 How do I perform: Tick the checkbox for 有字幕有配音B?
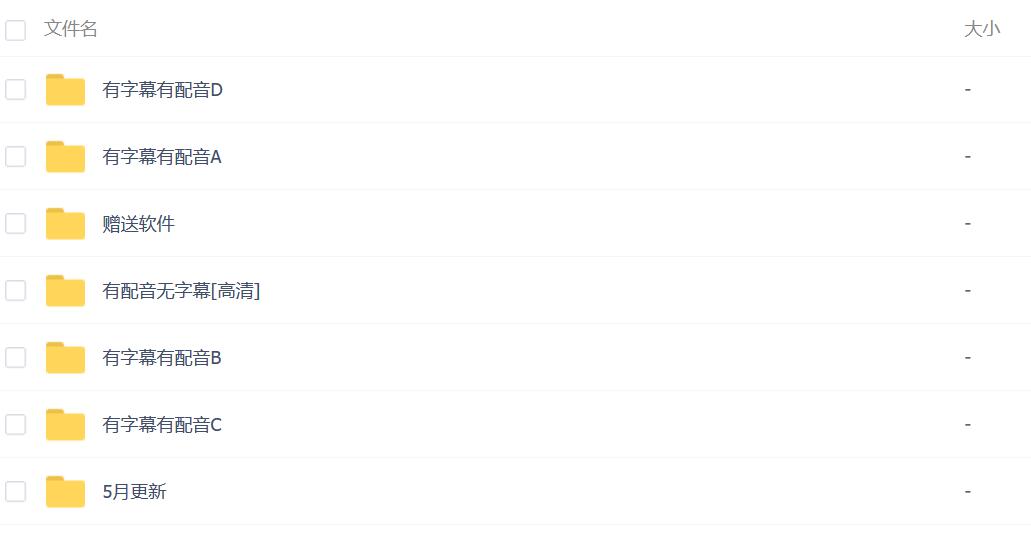(x=16, y=358)
